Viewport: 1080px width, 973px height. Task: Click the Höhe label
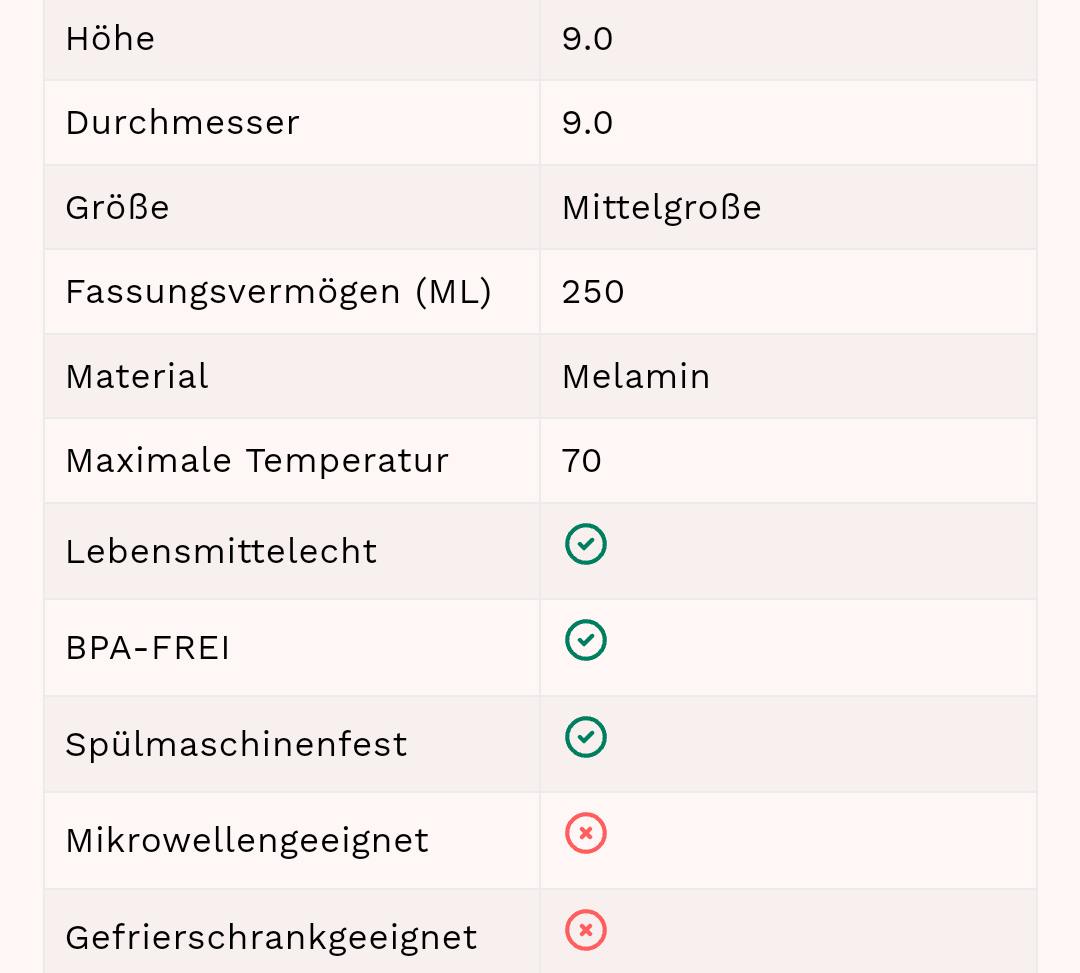[x=110, y=39]
